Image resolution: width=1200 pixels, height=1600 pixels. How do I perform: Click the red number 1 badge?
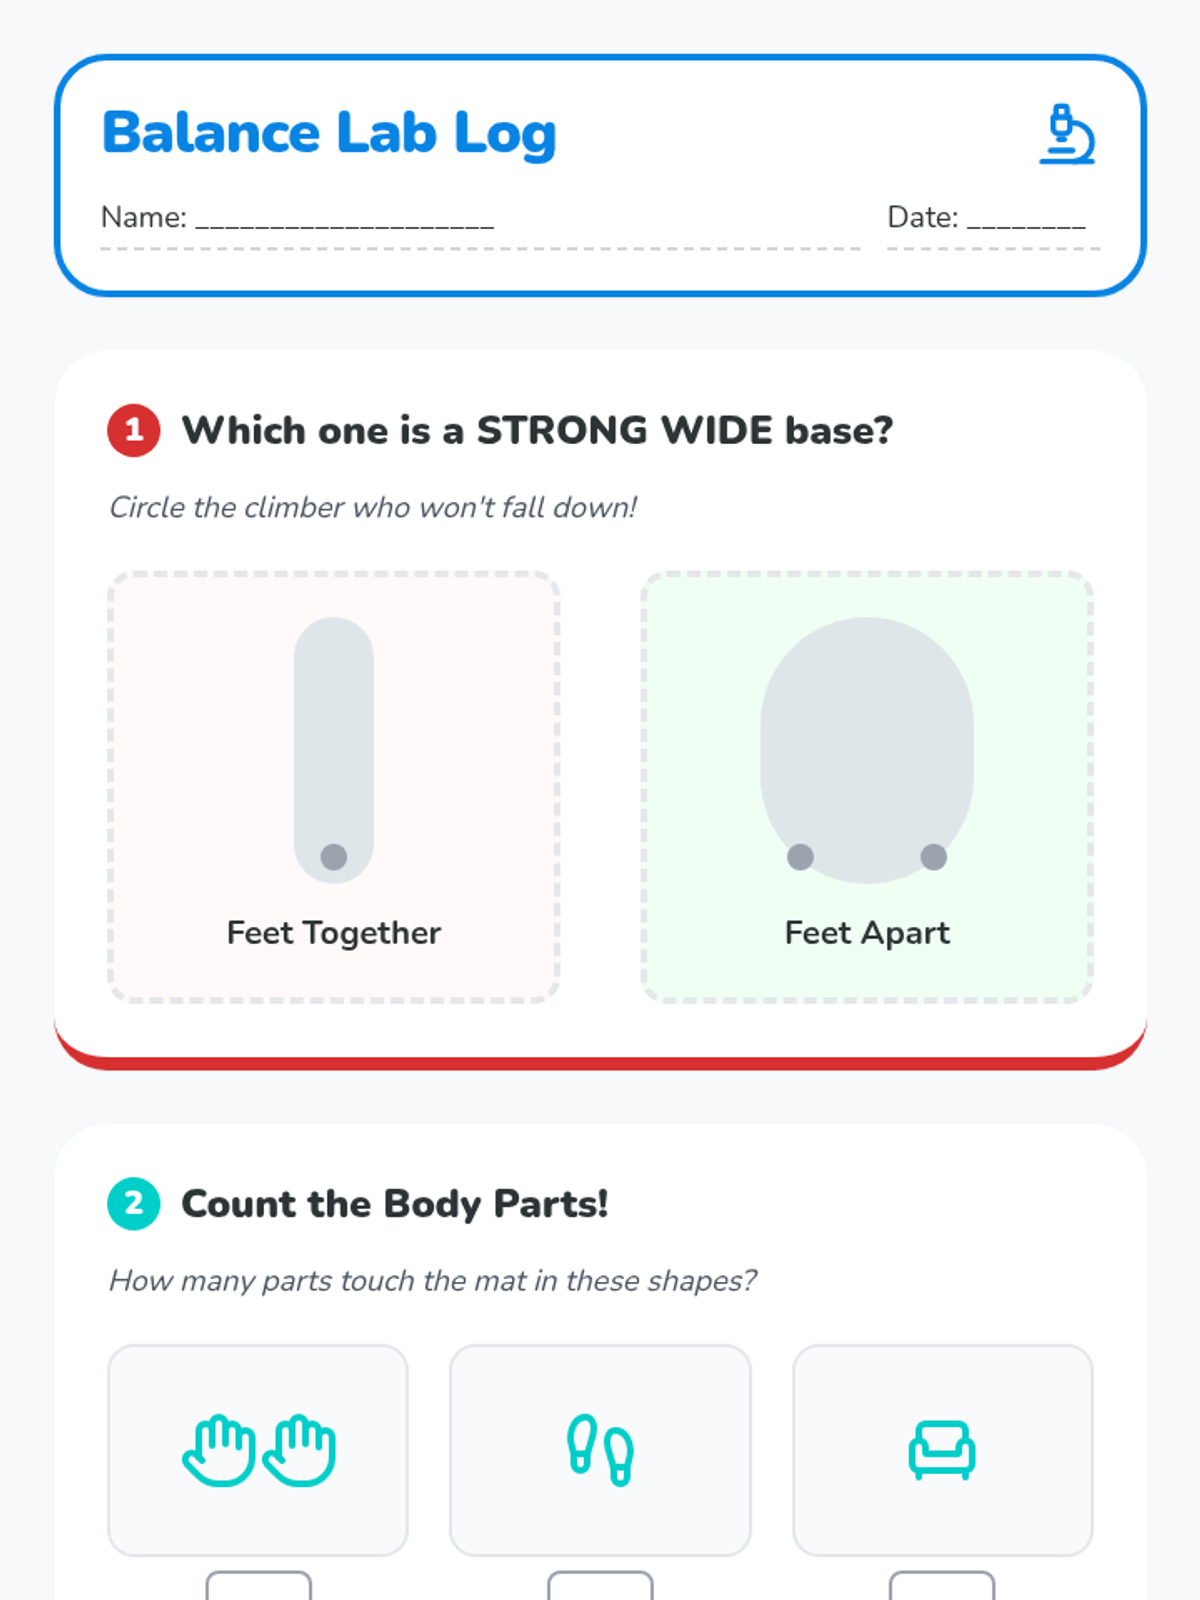[x=134, y=430]
